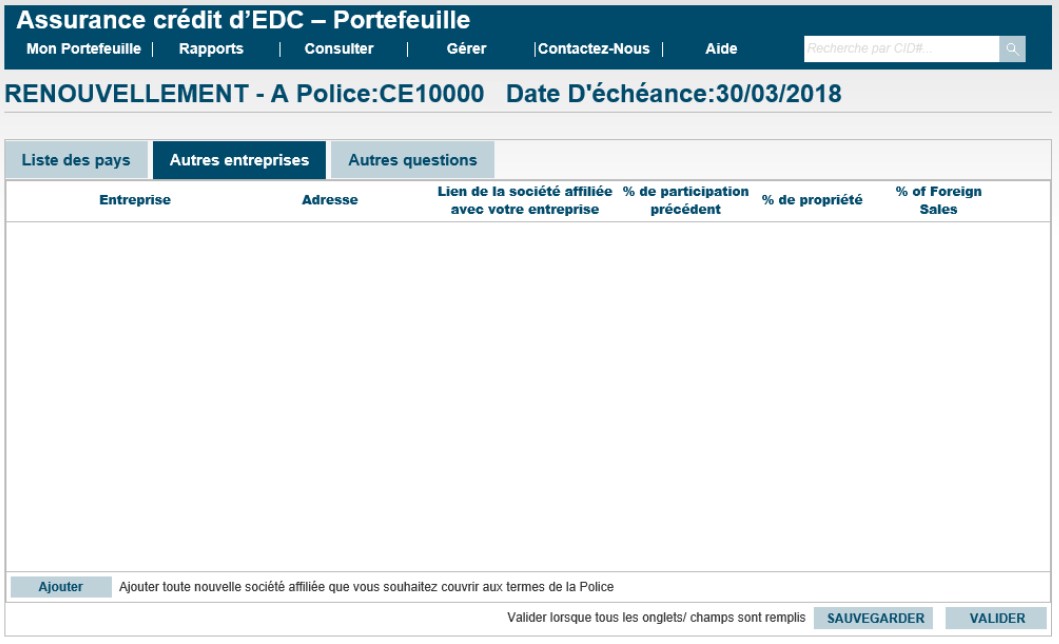This screenshot has width=1059, height=644.
Task: Click the % de participation précédent header
Action: coord(686,200)
